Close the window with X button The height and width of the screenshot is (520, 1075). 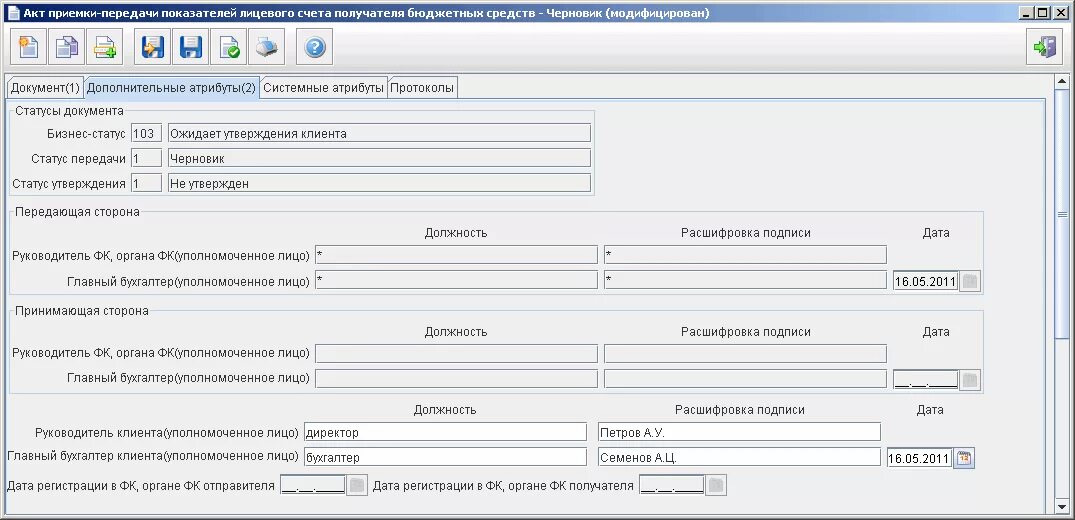click(1059, 13)
